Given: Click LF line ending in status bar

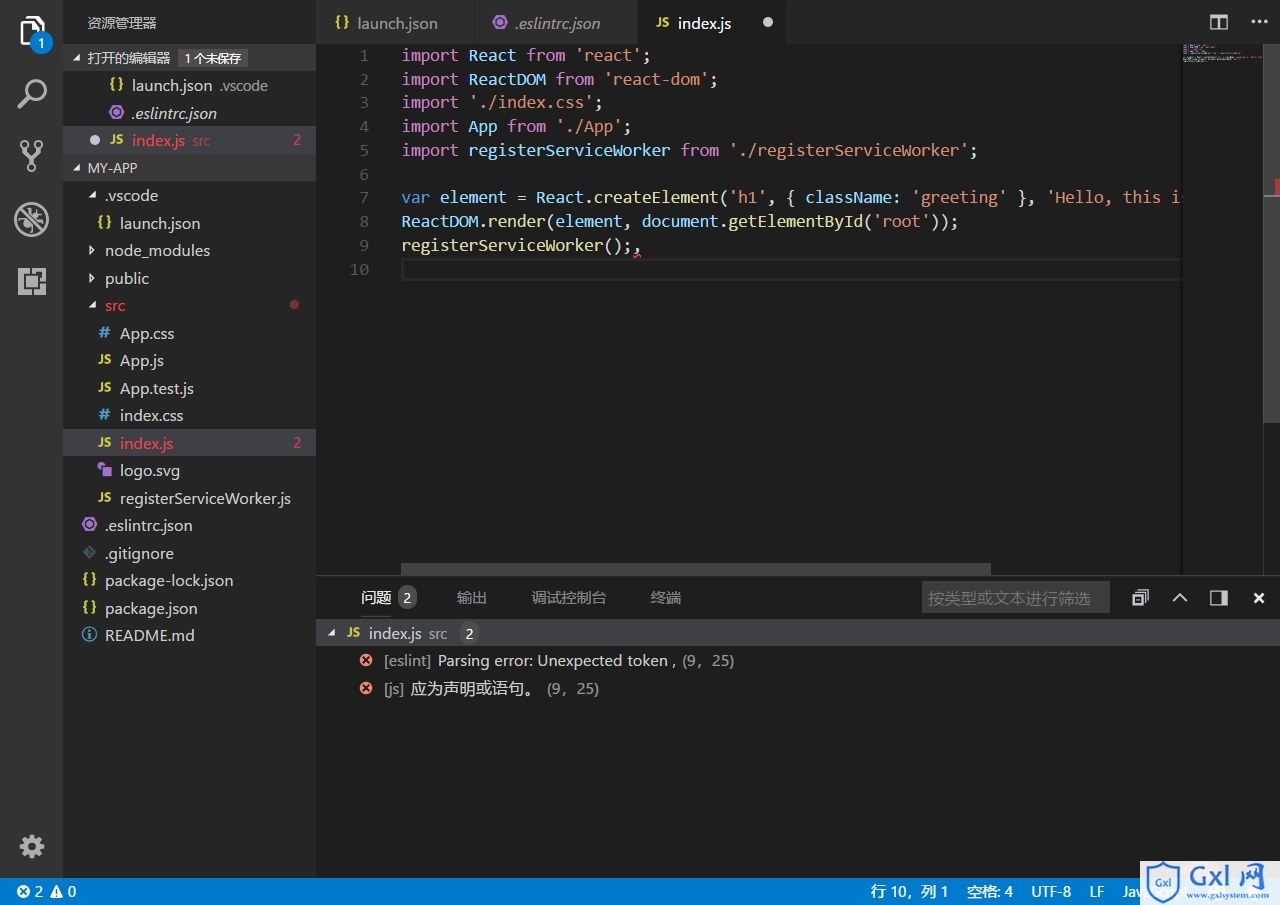Looking at the screenshot, I should [1096, 892].
